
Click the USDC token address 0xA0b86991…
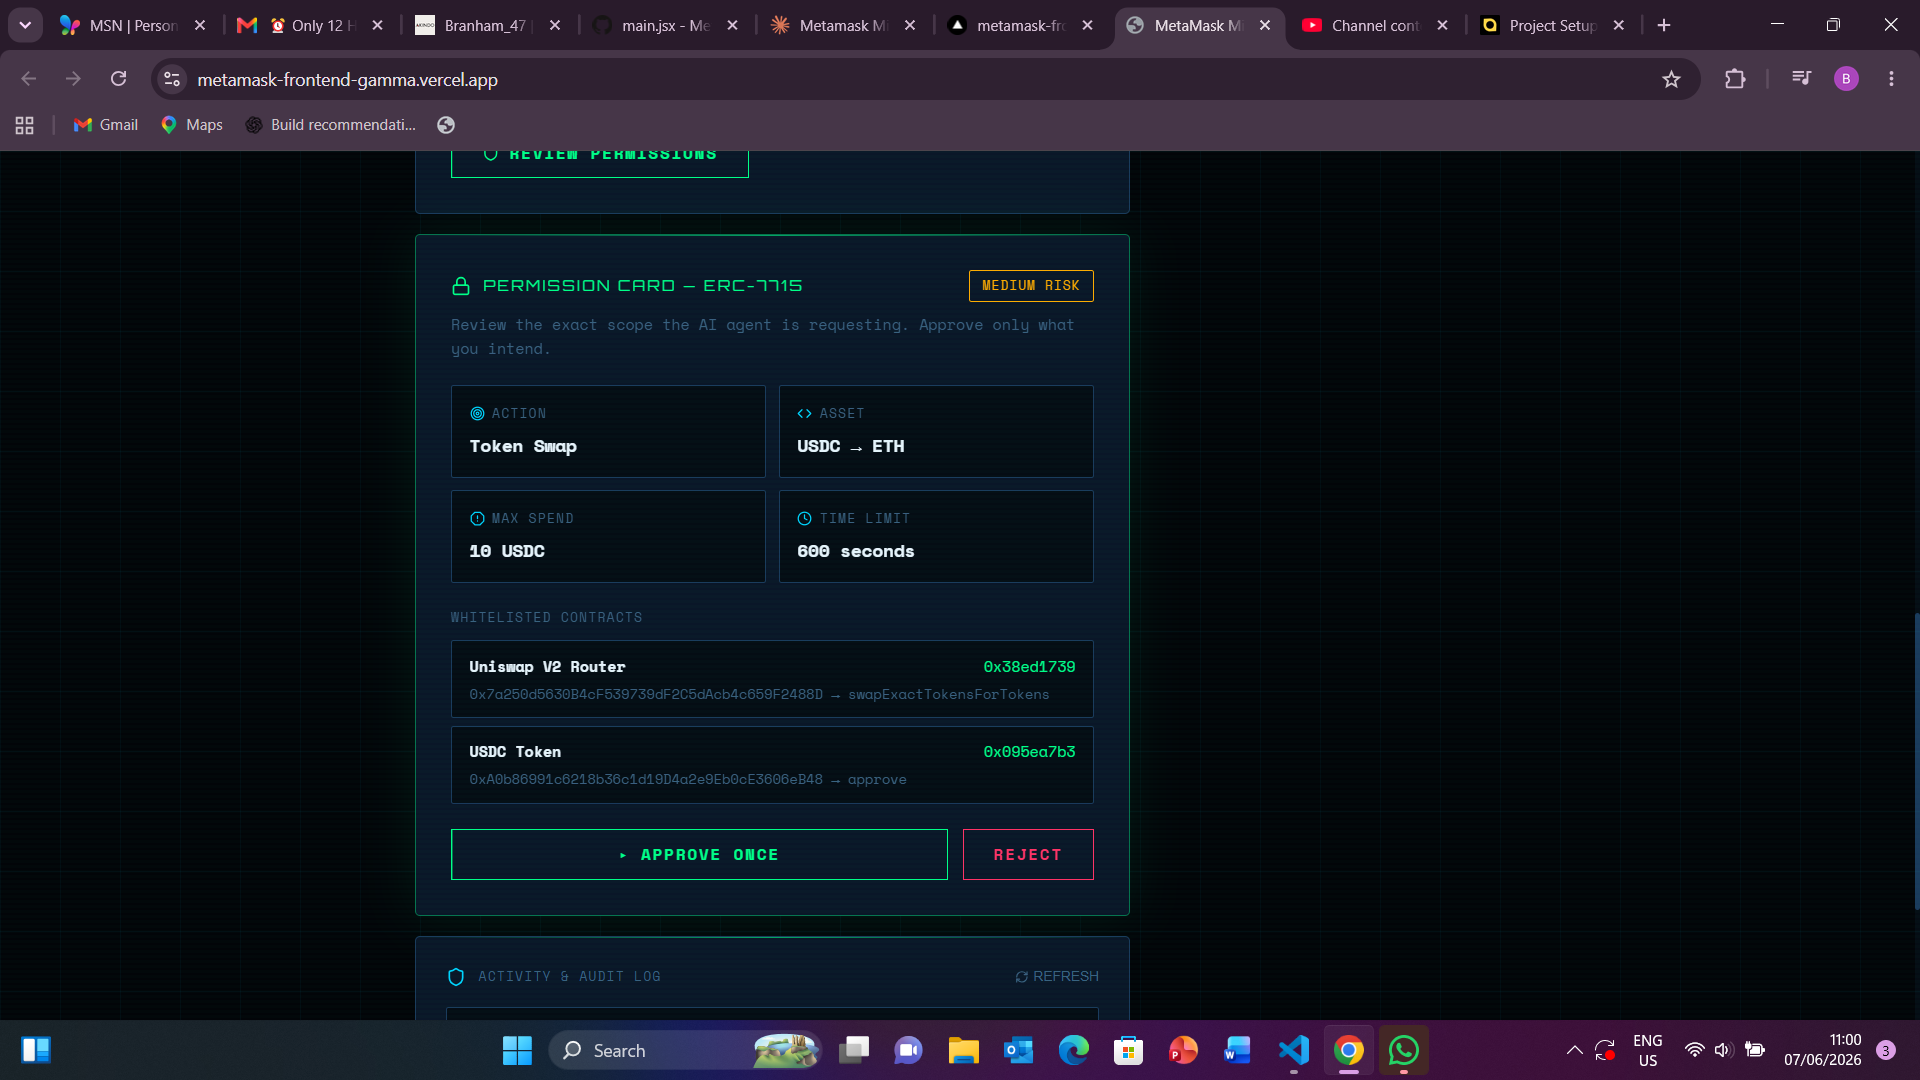tap(646, 780)
